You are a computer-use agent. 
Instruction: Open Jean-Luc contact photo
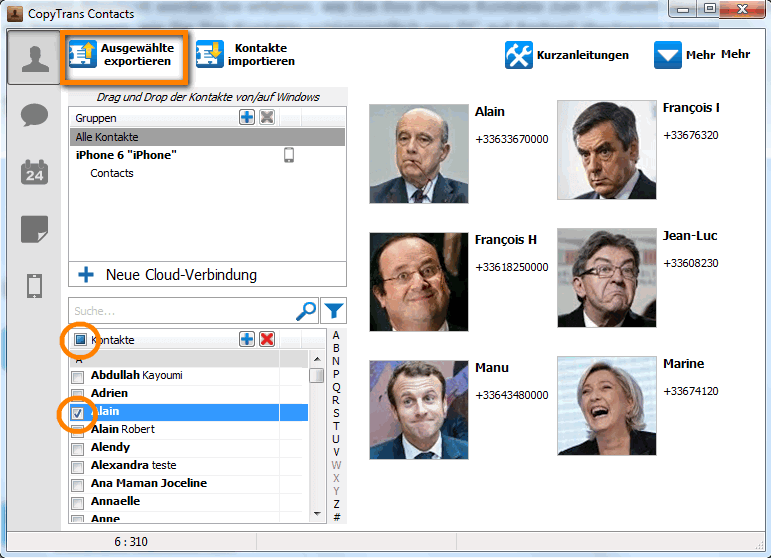click(606, 278)
